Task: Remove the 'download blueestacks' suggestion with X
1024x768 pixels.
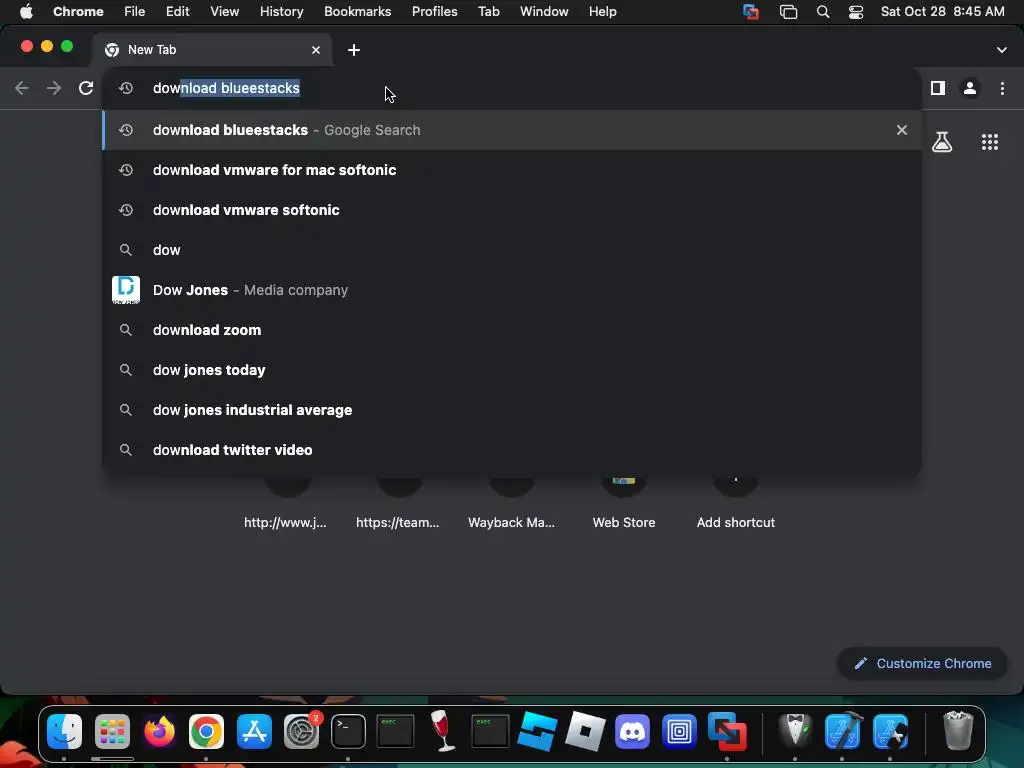Action: tap(902, 130)
